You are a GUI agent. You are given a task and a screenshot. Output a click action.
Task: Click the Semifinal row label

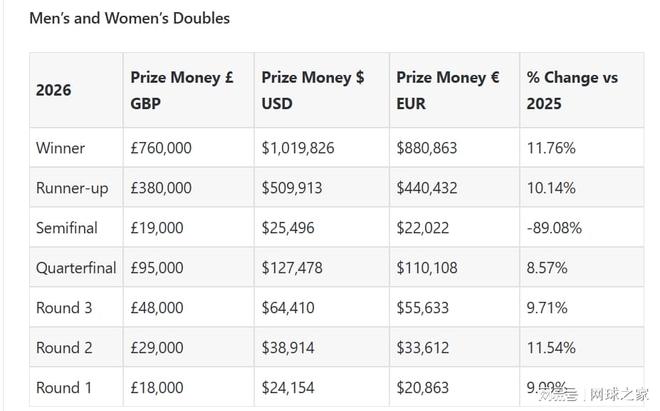(67, 228)
